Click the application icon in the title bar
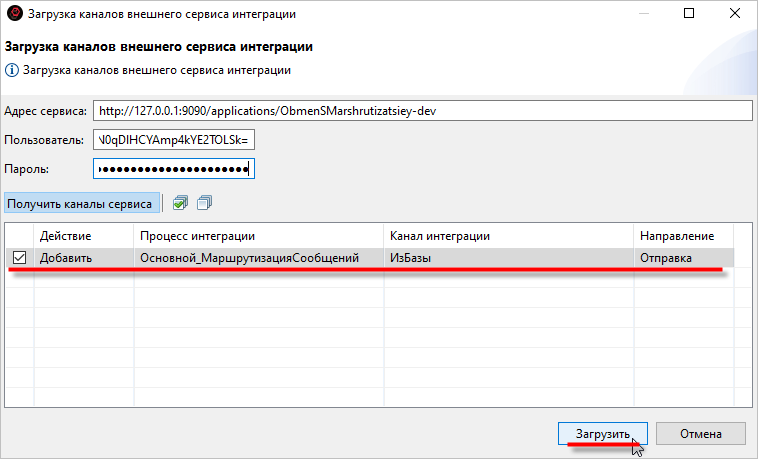The image size is (758, 459). coord(14,15)
